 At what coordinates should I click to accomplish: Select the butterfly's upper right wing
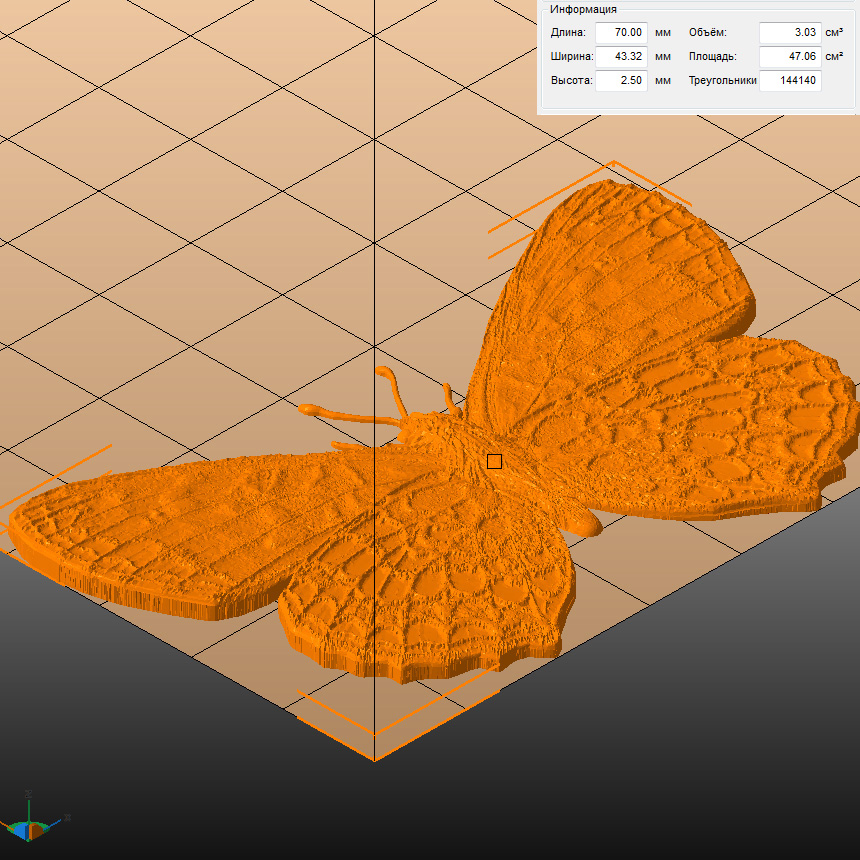tap(620, 280)
